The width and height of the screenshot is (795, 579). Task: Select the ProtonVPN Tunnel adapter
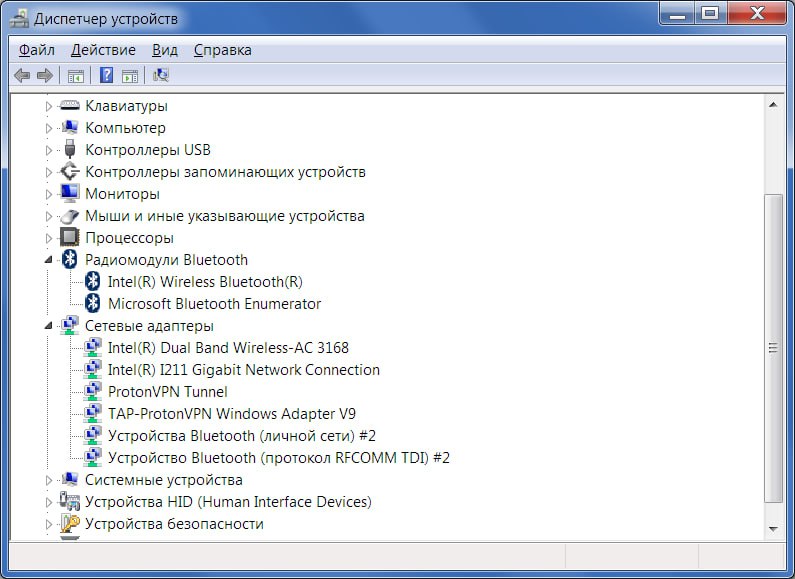167,392
